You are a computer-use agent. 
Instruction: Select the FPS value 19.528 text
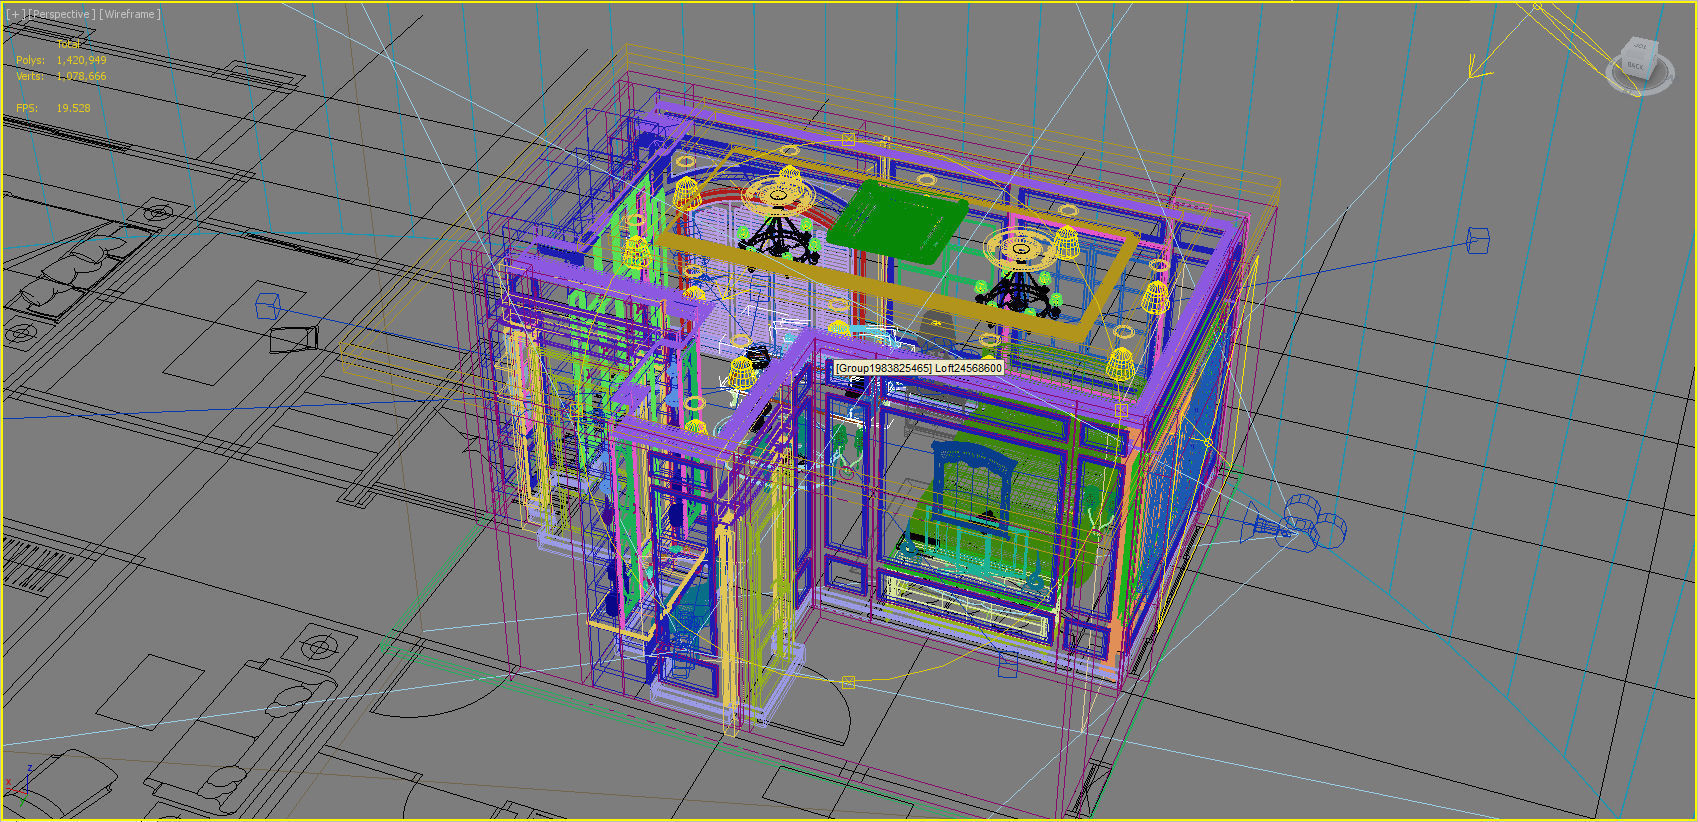[x=73, y=108]
